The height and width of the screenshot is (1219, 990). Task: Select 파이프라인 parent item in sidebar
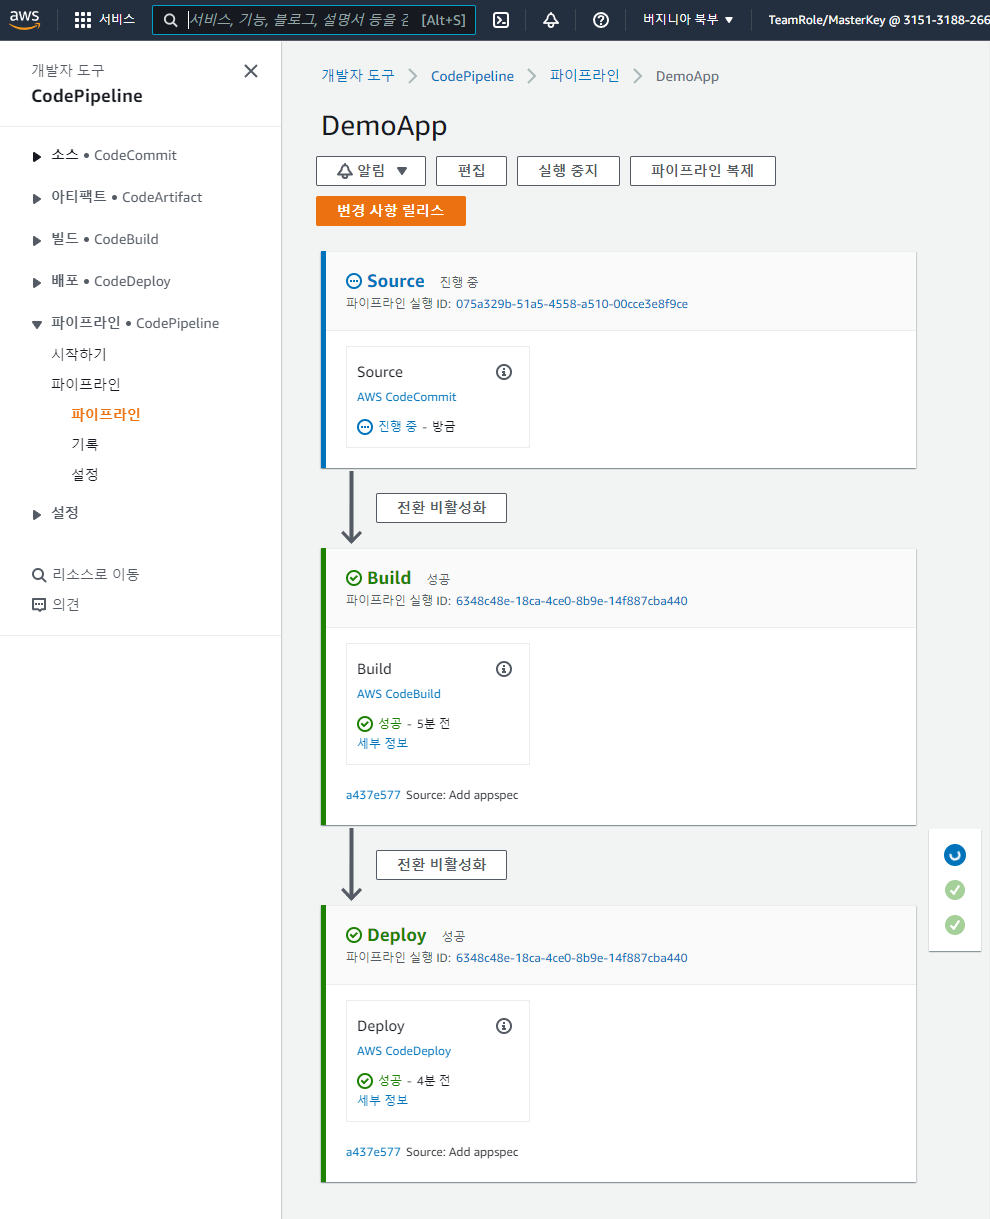86,384
